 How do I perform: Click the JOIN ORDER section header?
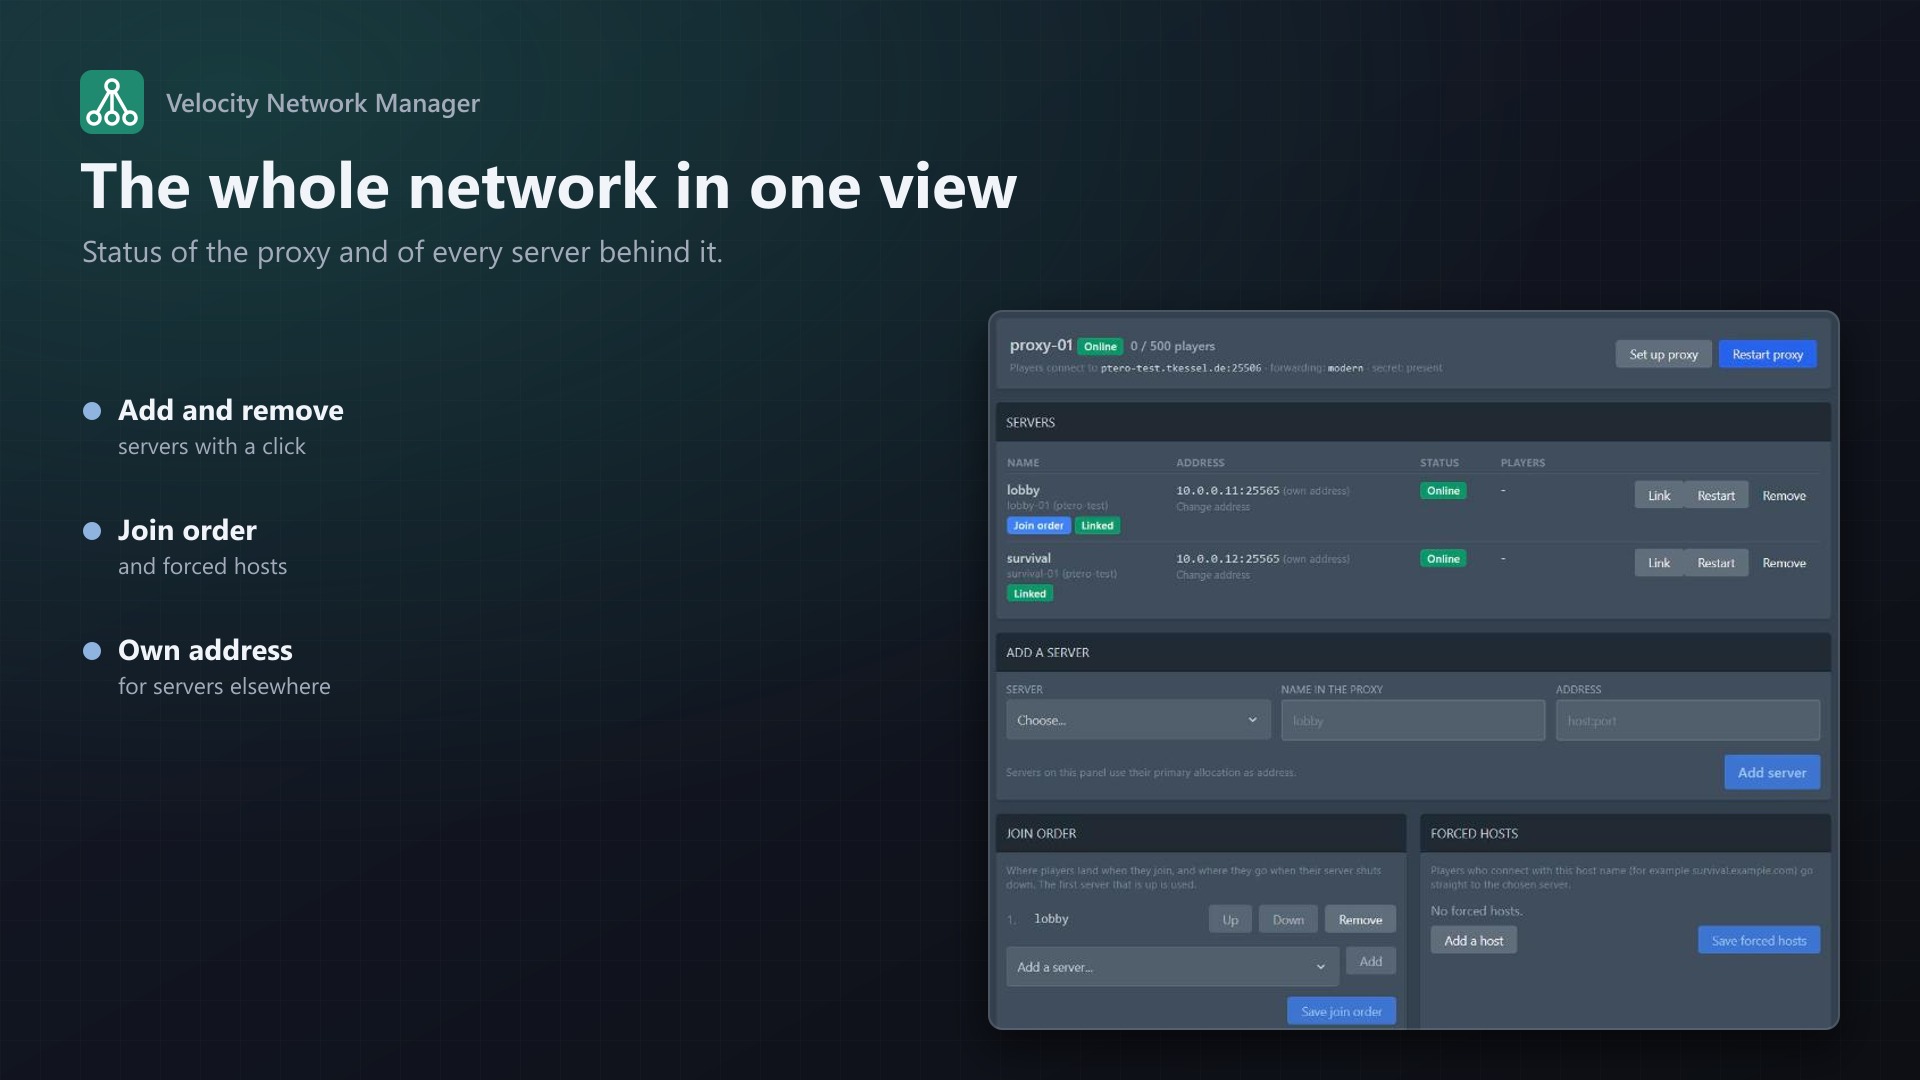coord(1201,833)
